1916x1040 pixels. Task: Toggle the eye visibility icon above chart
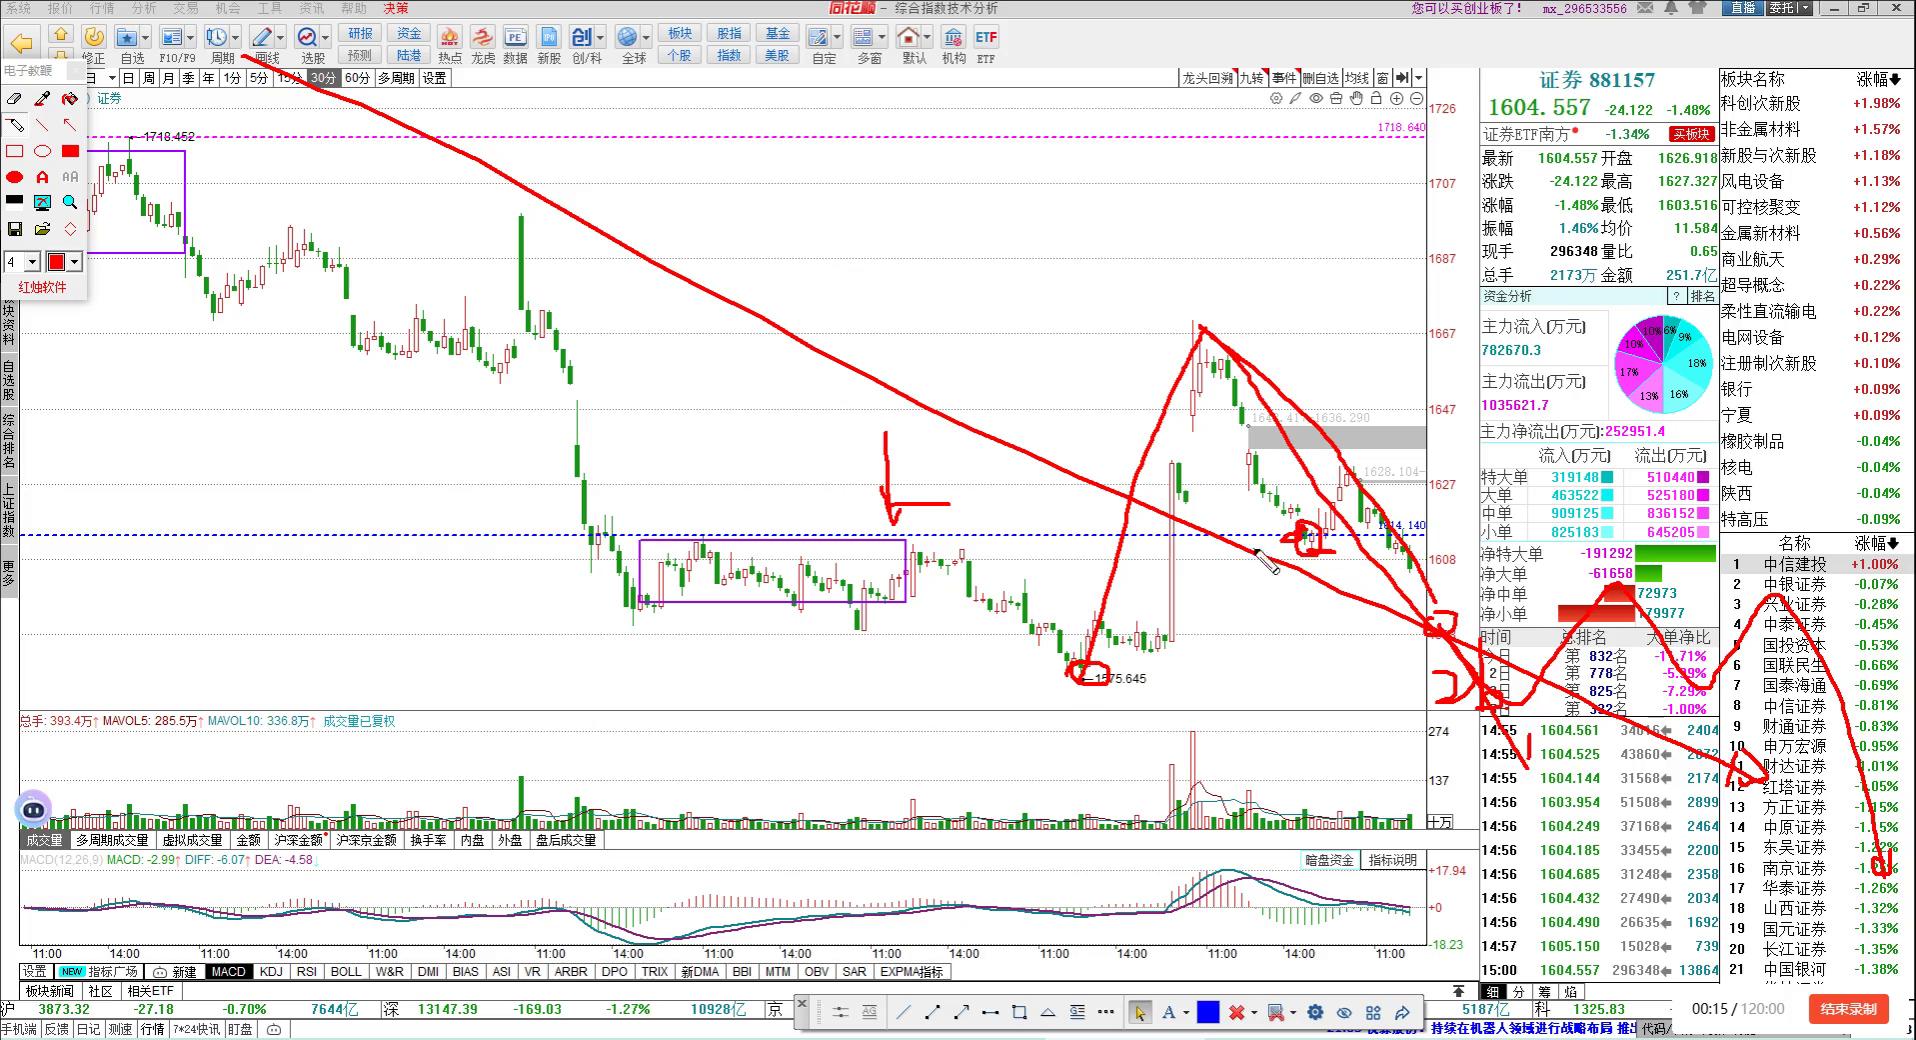point(1316,99)
